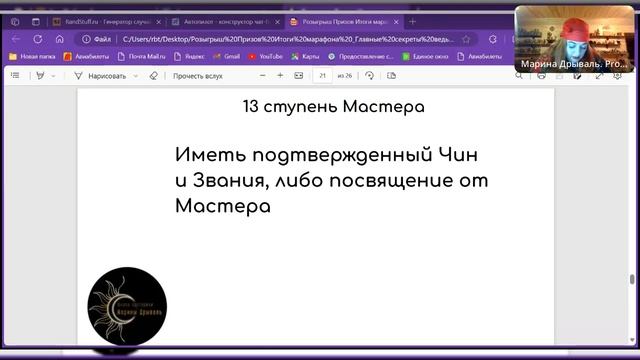This screenshot has width=640, height=360.
Task: Start Прочесть вслух read aloud
Action: (x=198, y=76)
